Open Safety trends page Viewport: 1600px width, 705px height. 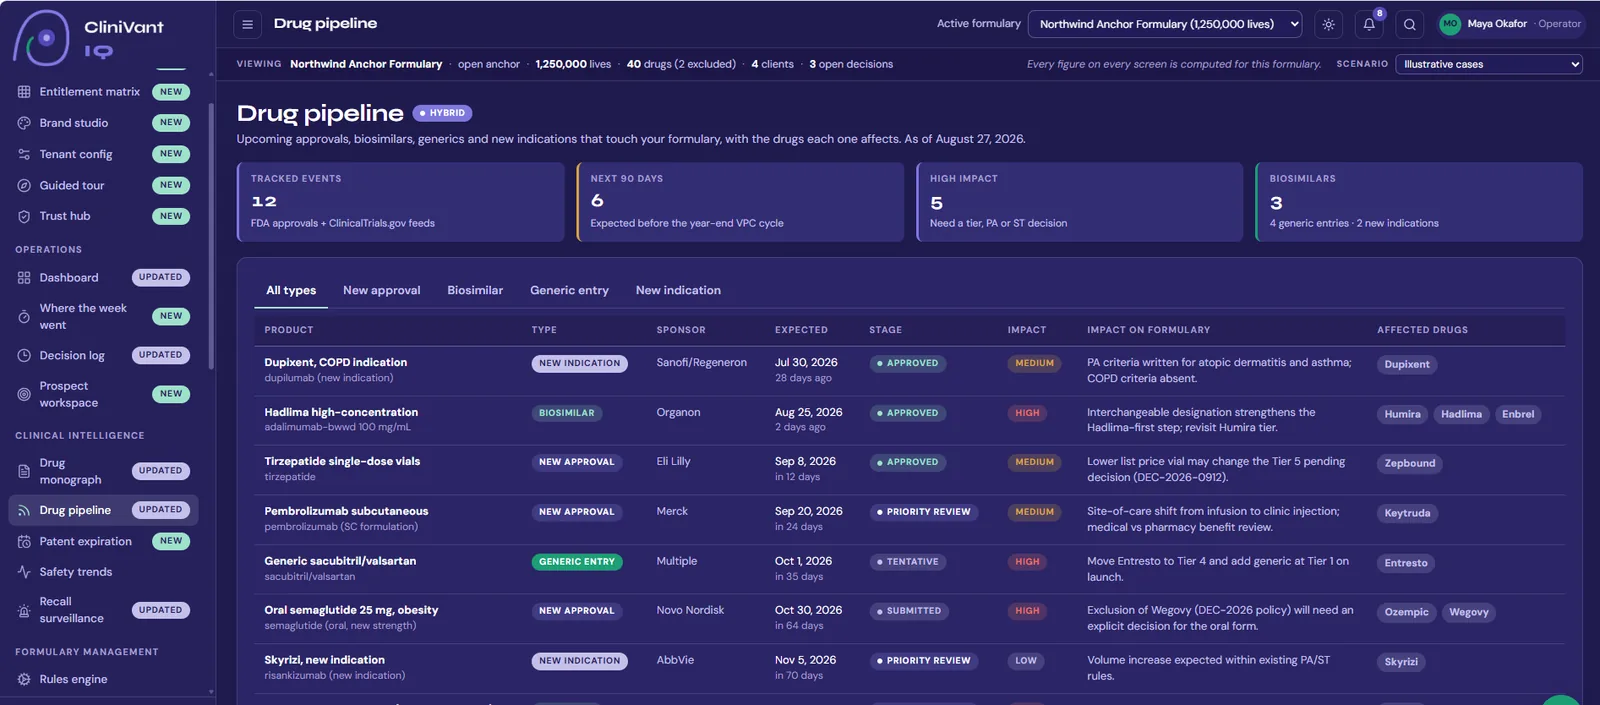click(x=104, y=572)
